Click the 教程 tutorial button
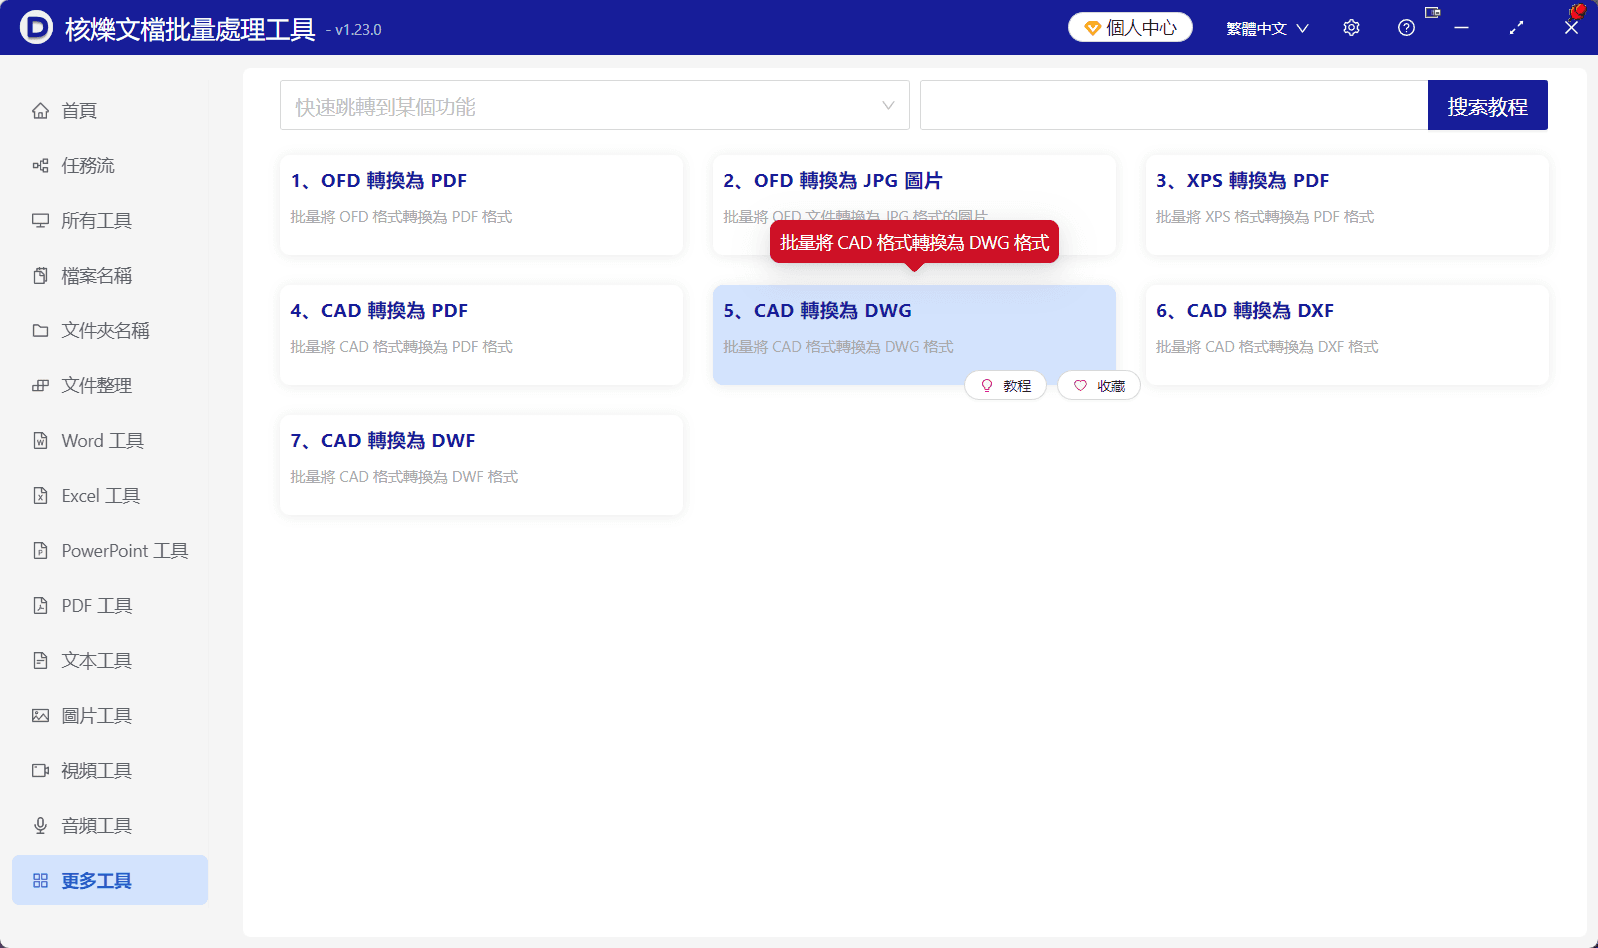The height and width of the screenshot is (948, 1598). (x=1005, y=385)
